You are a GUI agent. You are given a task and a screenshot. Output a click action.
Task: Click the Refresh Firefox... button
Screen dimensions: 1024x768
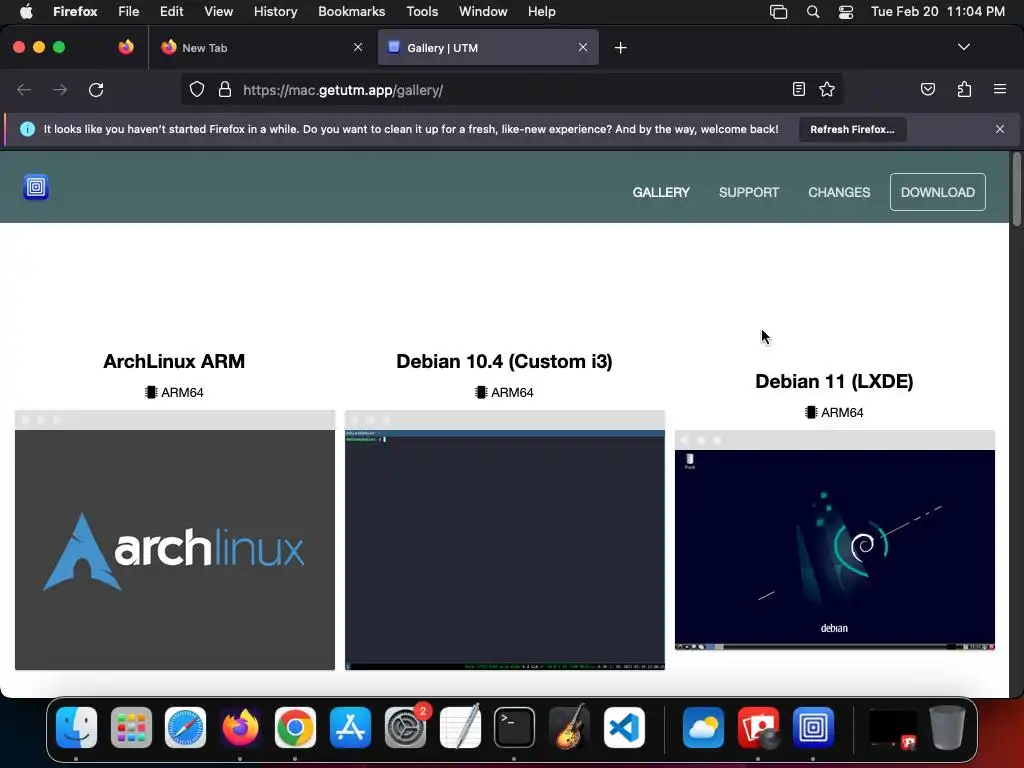coord(852,129)
